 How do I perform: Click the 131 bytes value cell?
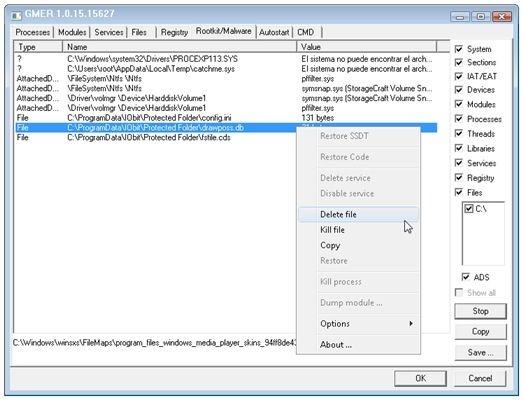318,118
